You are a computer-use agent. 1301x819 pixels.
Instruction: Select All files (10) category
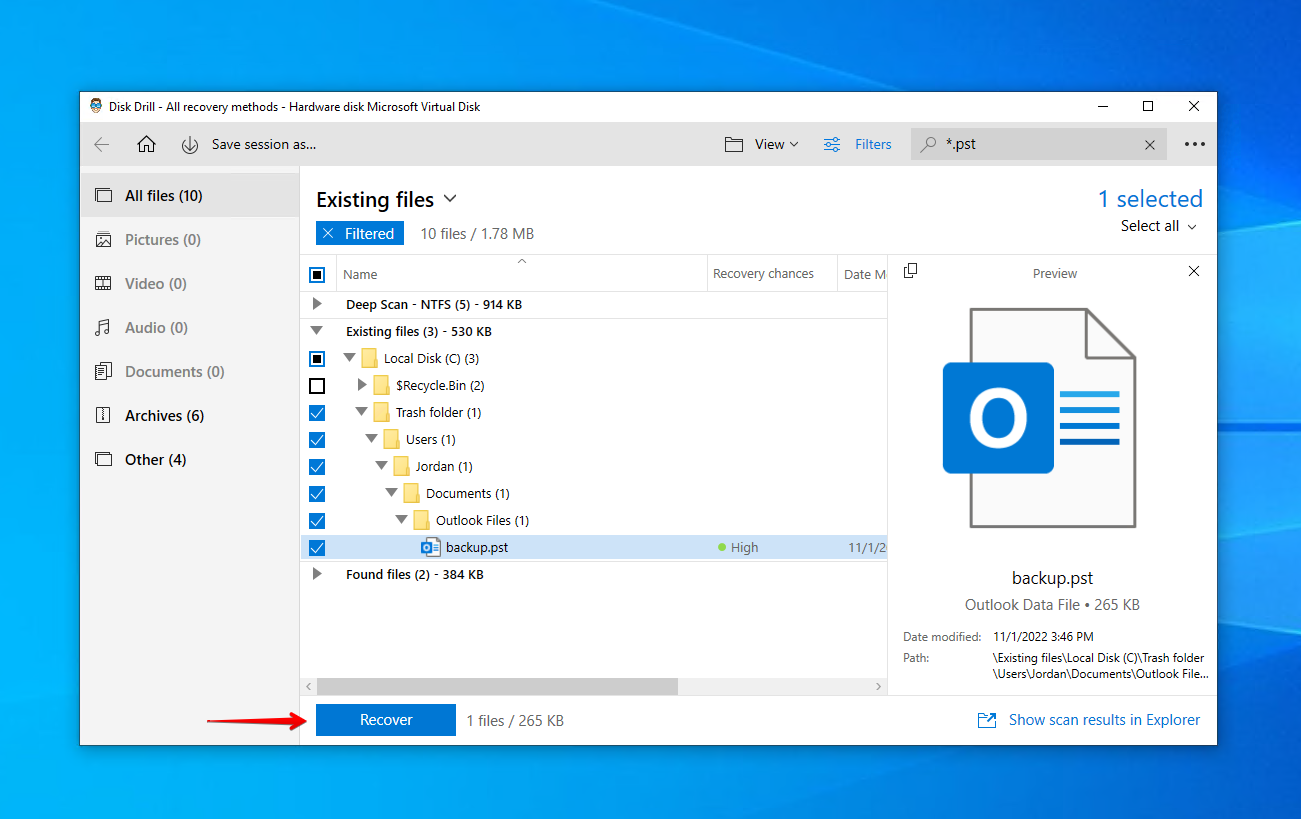pyautogui.click(x=190, y=196)
